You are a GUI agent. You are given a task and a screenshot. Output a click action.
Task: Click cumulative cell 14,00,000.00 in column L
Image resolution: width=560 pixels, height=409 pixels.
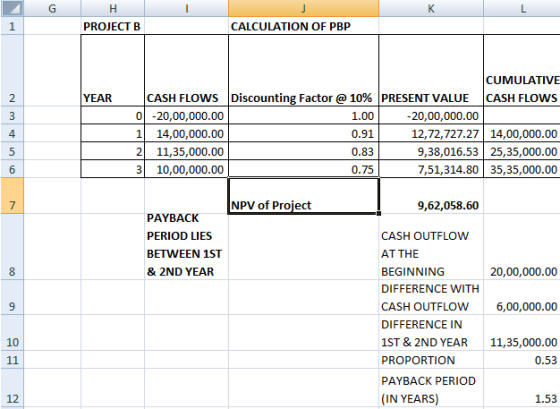pos(522,133)
